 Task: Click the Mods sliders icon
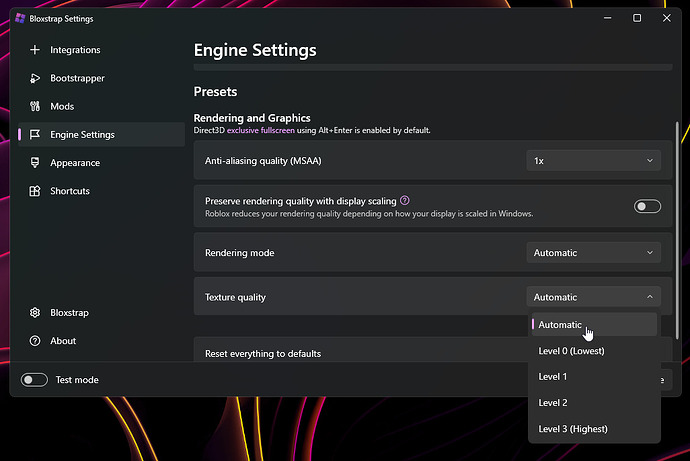[x=35, y=106]
